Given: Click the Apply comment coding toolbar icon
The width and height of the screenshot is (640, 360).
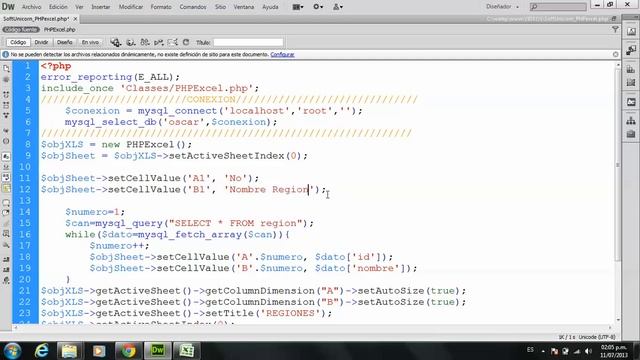Looking at the screenshot, I should (x=6, y=202).
